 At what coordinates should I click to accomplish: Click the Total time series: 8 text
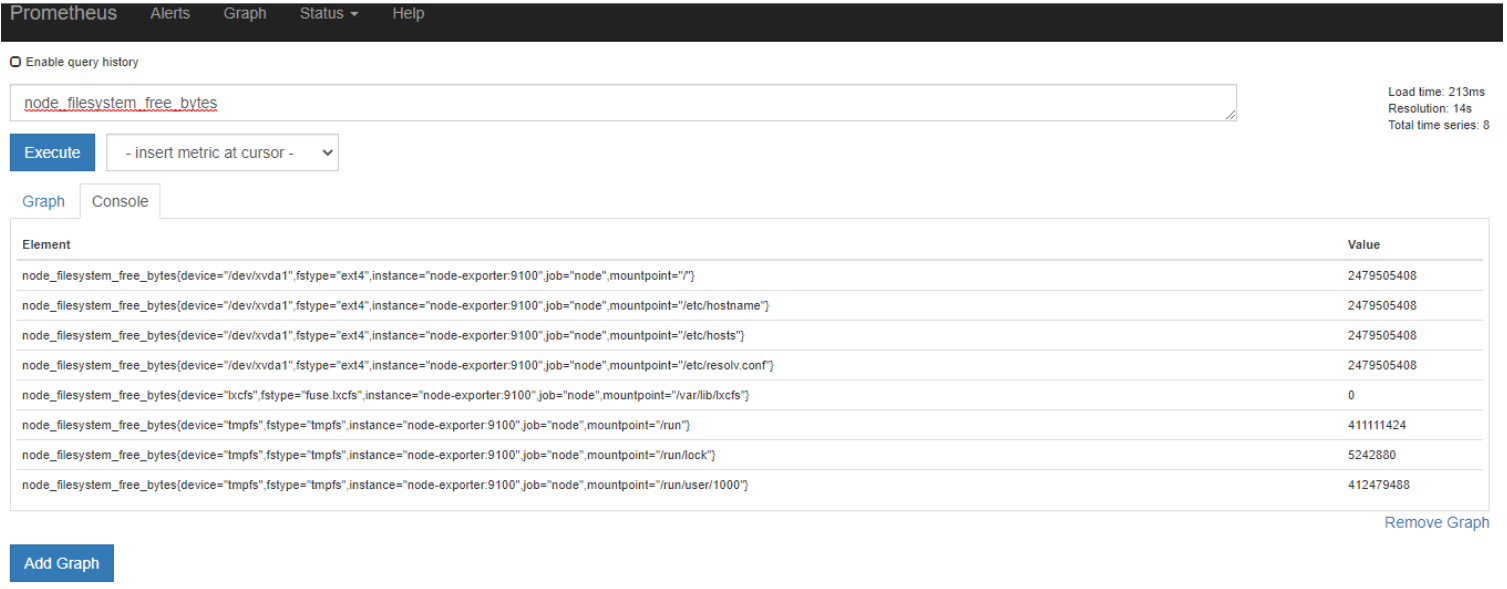click(1438, 125)
